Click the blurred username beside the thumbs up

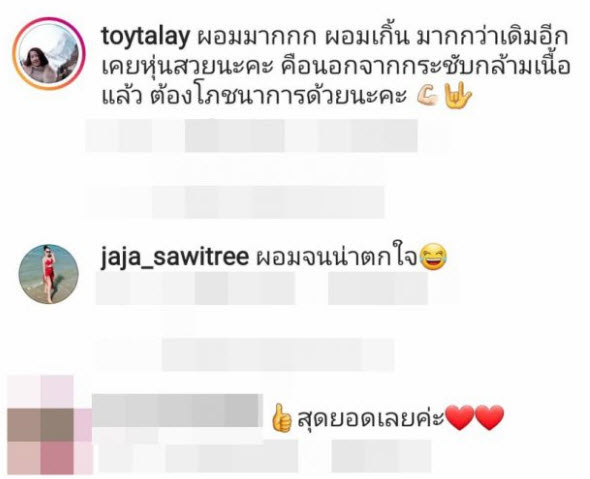tap(175, 411)
